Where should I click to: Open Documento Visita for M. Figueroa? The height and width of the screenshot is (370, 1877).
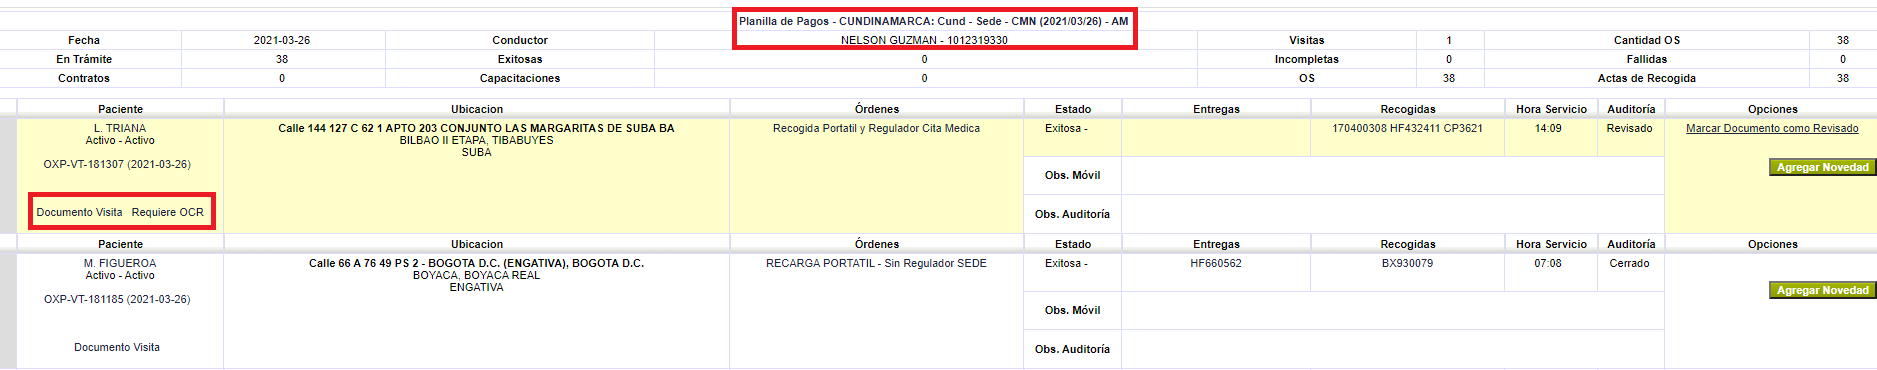point(117,347)
